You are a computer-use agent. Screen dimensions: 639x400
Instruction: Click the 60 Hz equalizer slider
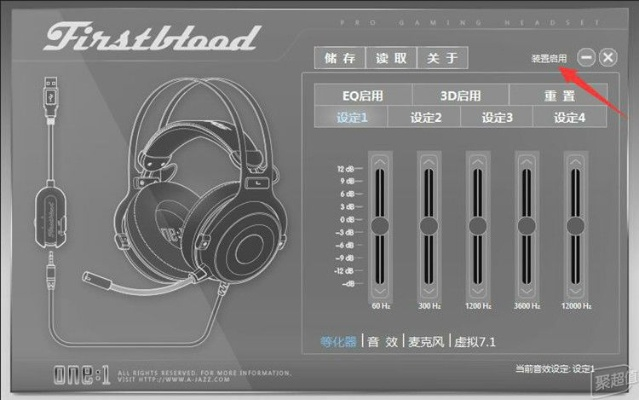380,225
